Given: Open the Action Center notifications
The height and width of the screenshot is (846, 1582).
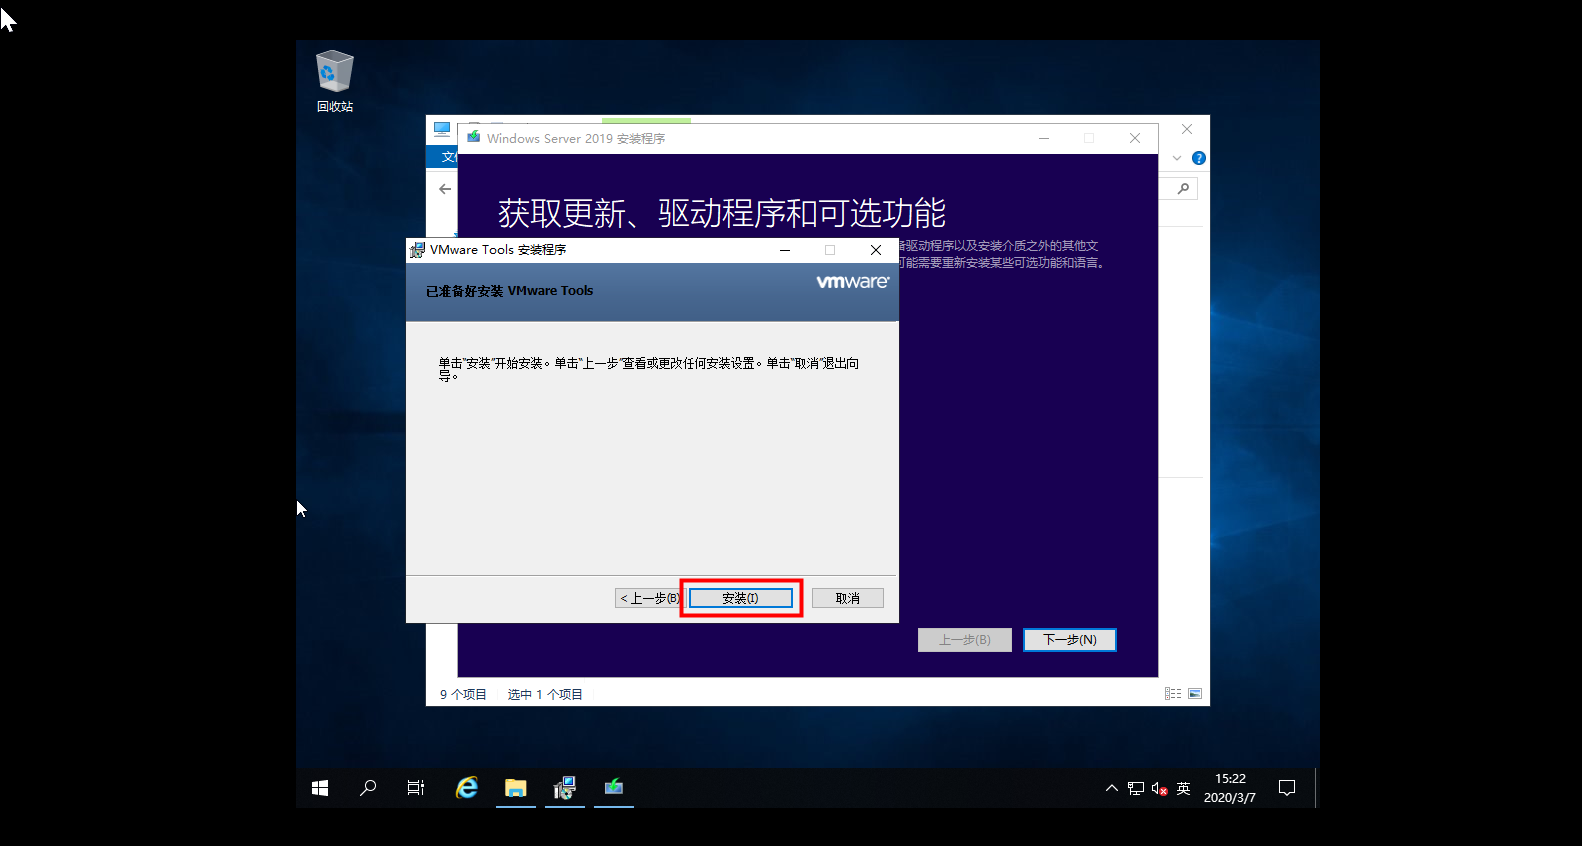Looking at the screenshot, I should [x=1287, y=788].
